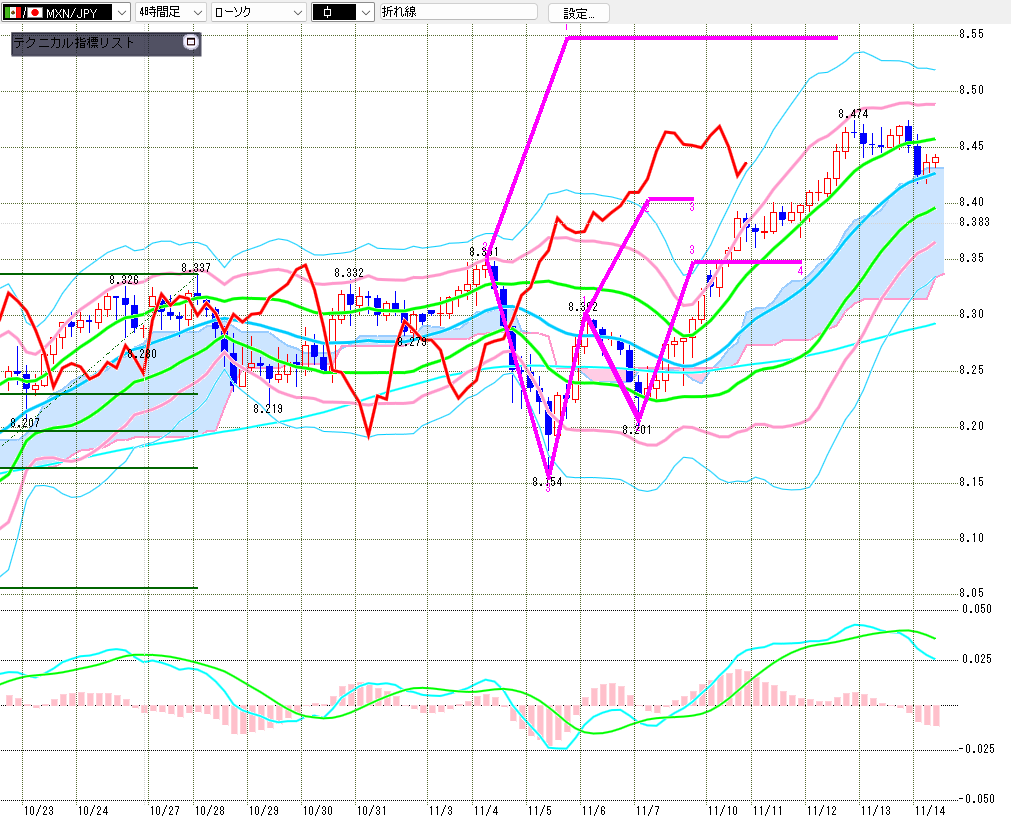Click the 11/14 date on time axis
This screenshot has height=821, width=1011.
point(931,810)
